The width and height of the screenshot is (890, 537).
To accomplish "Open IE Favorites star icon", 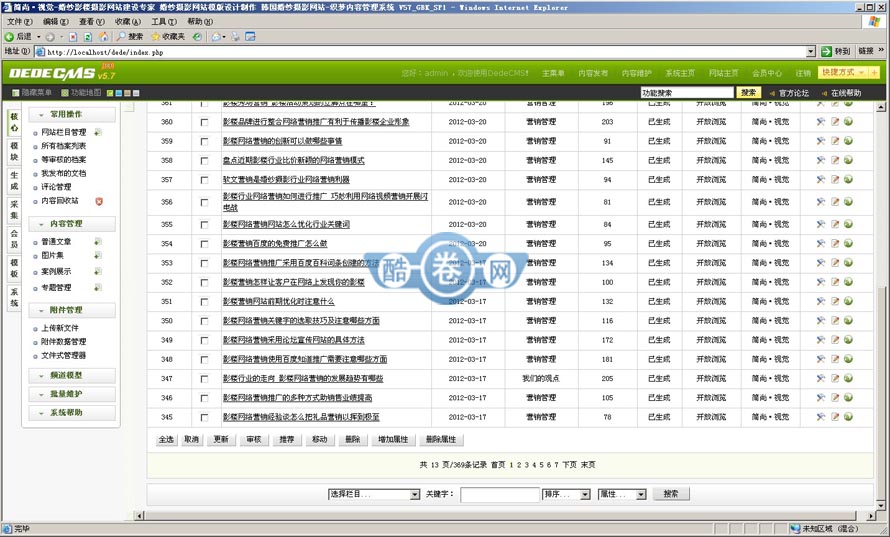I will [x=155, y=37].
